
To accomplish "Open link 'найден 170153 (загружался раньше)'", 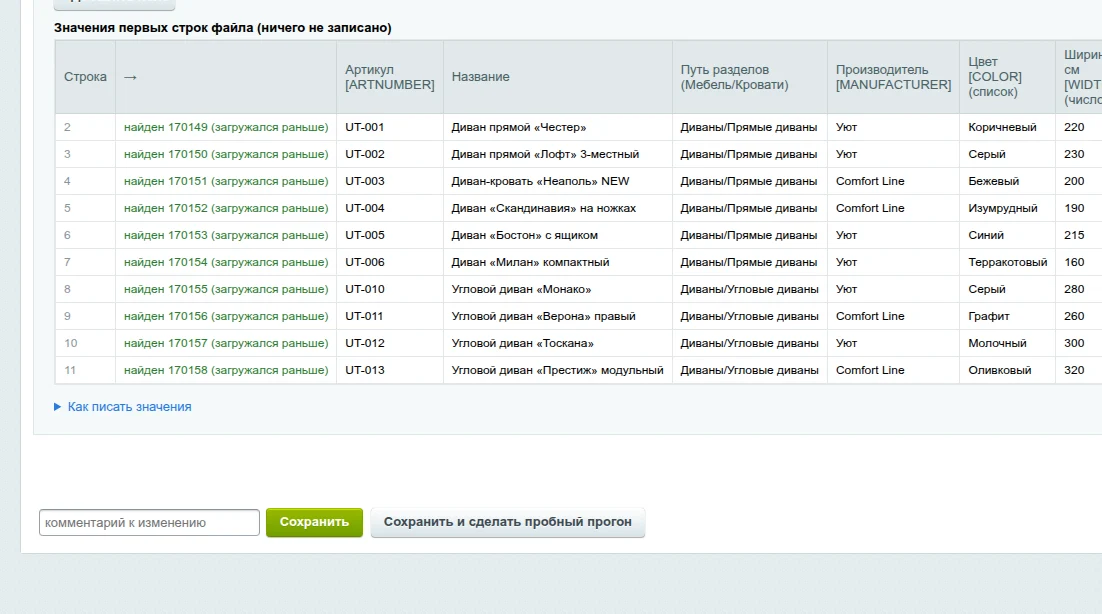I will 226,235.
